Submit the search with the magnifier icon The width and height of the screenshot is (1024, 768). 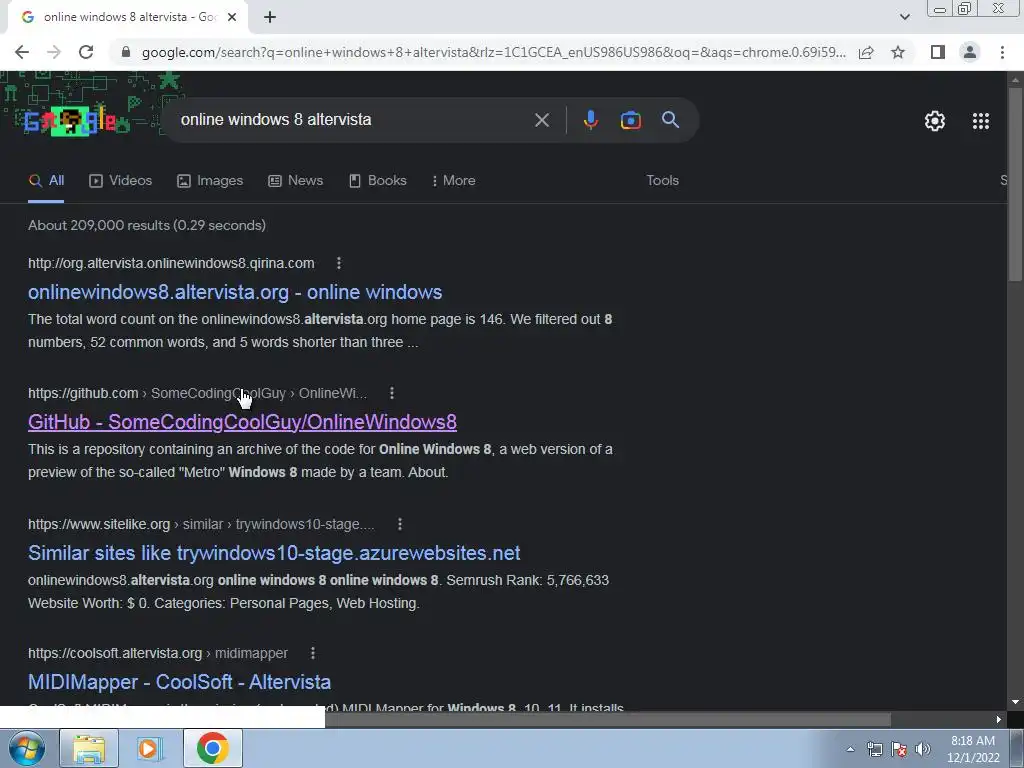coord(670,120)
